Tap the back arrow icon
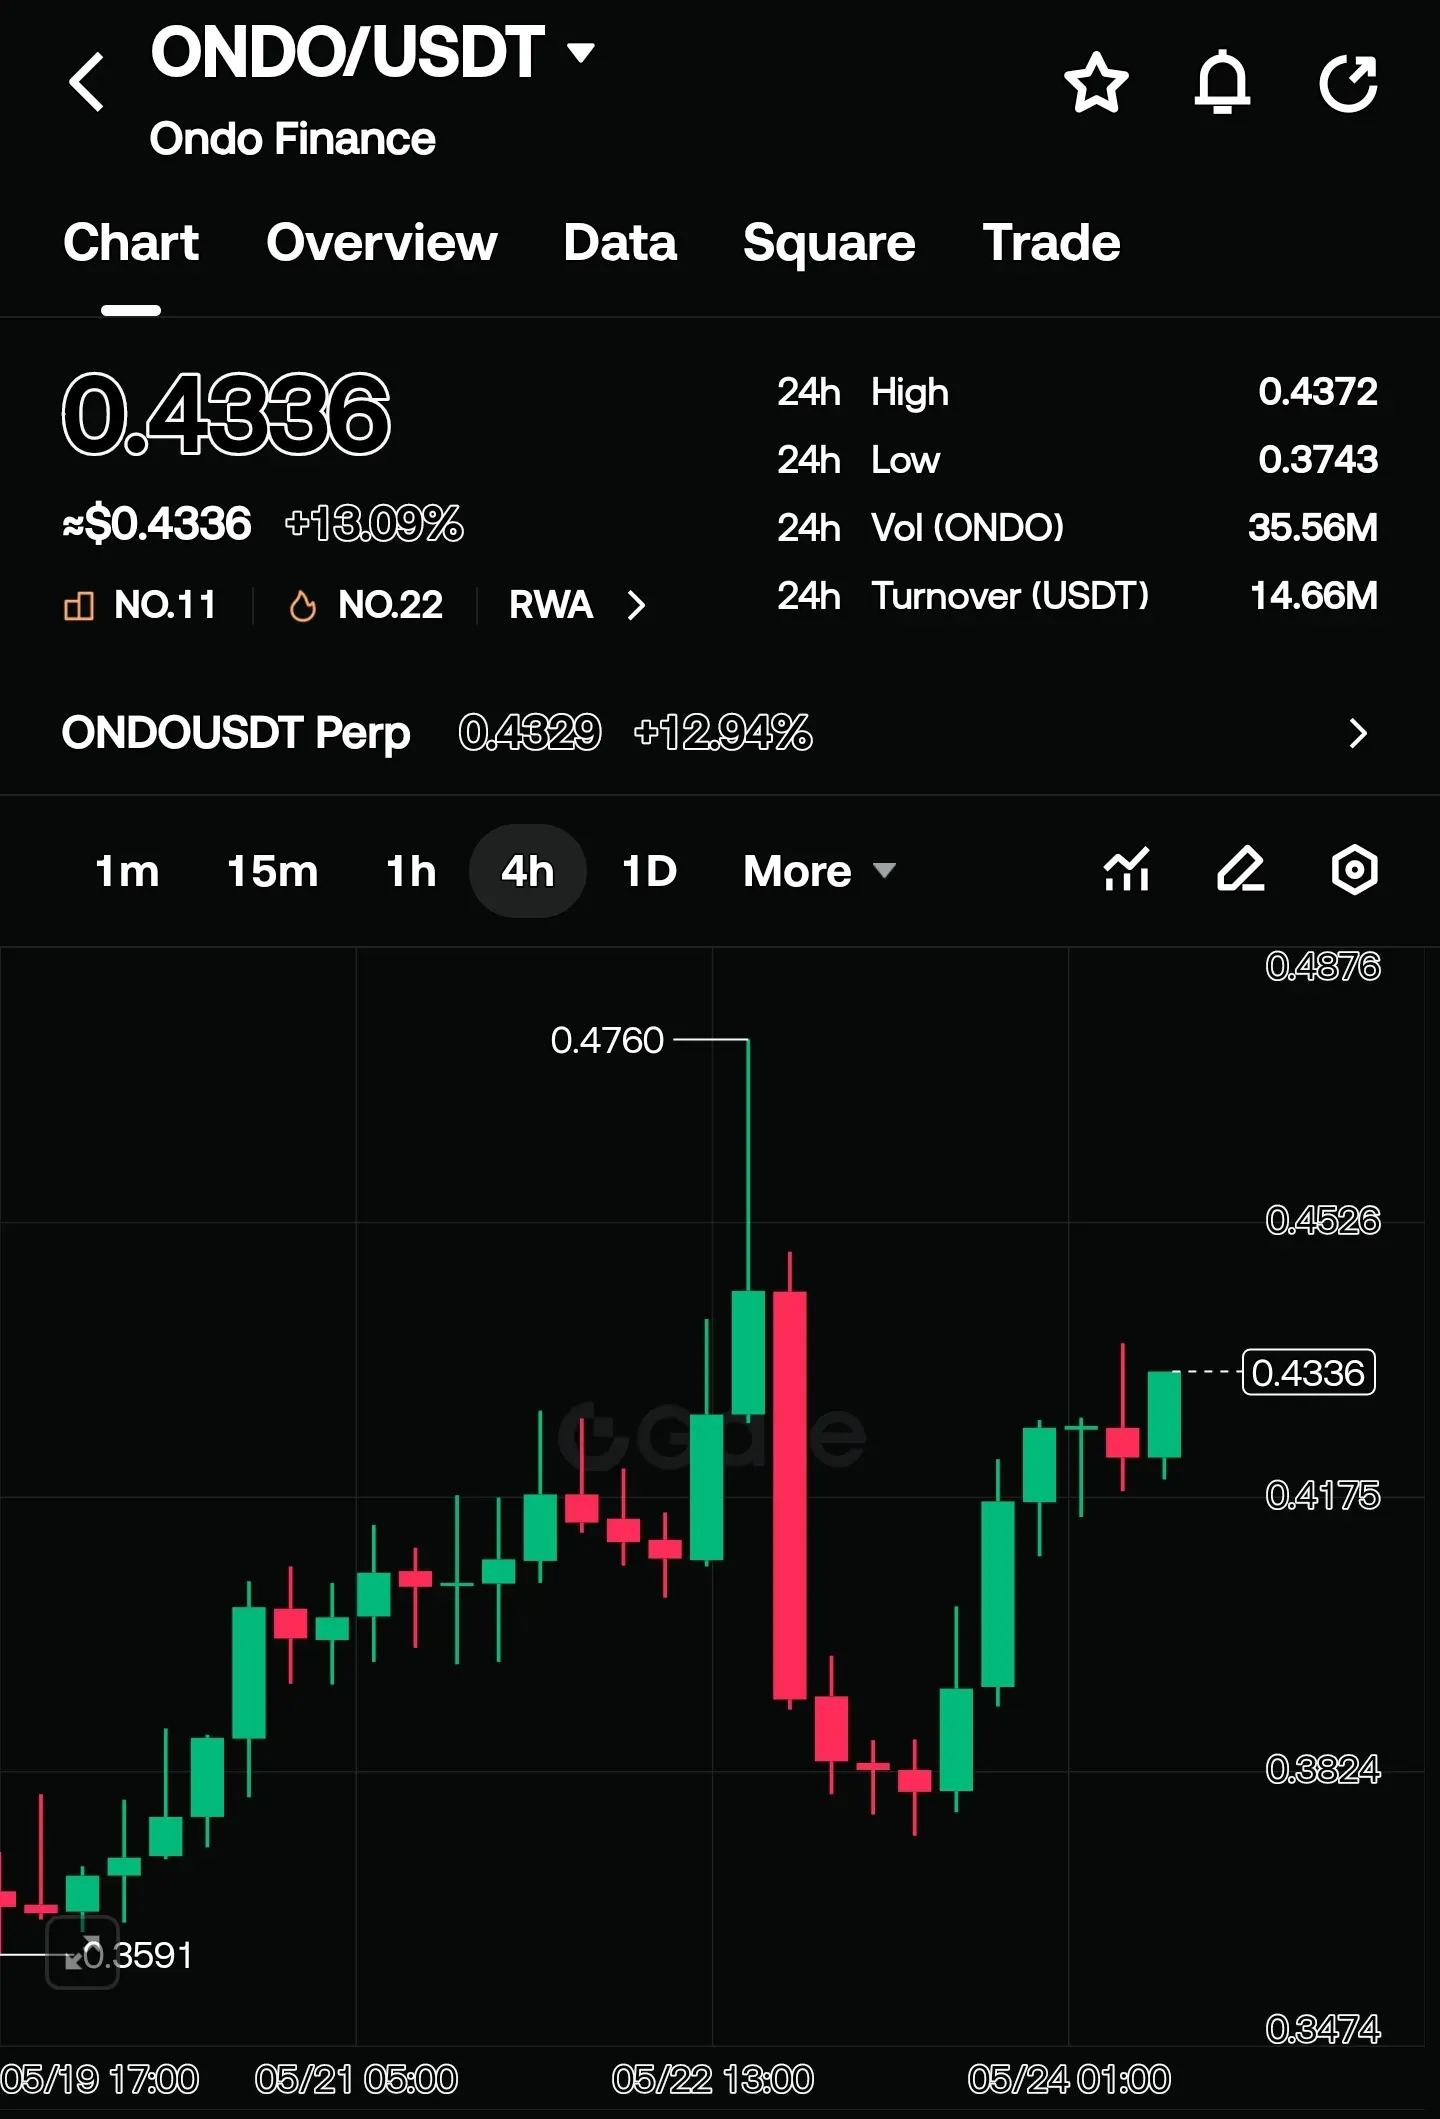Image resolution: width=1440 pixels, height=2119 pixels. click(x=87, y=81)
